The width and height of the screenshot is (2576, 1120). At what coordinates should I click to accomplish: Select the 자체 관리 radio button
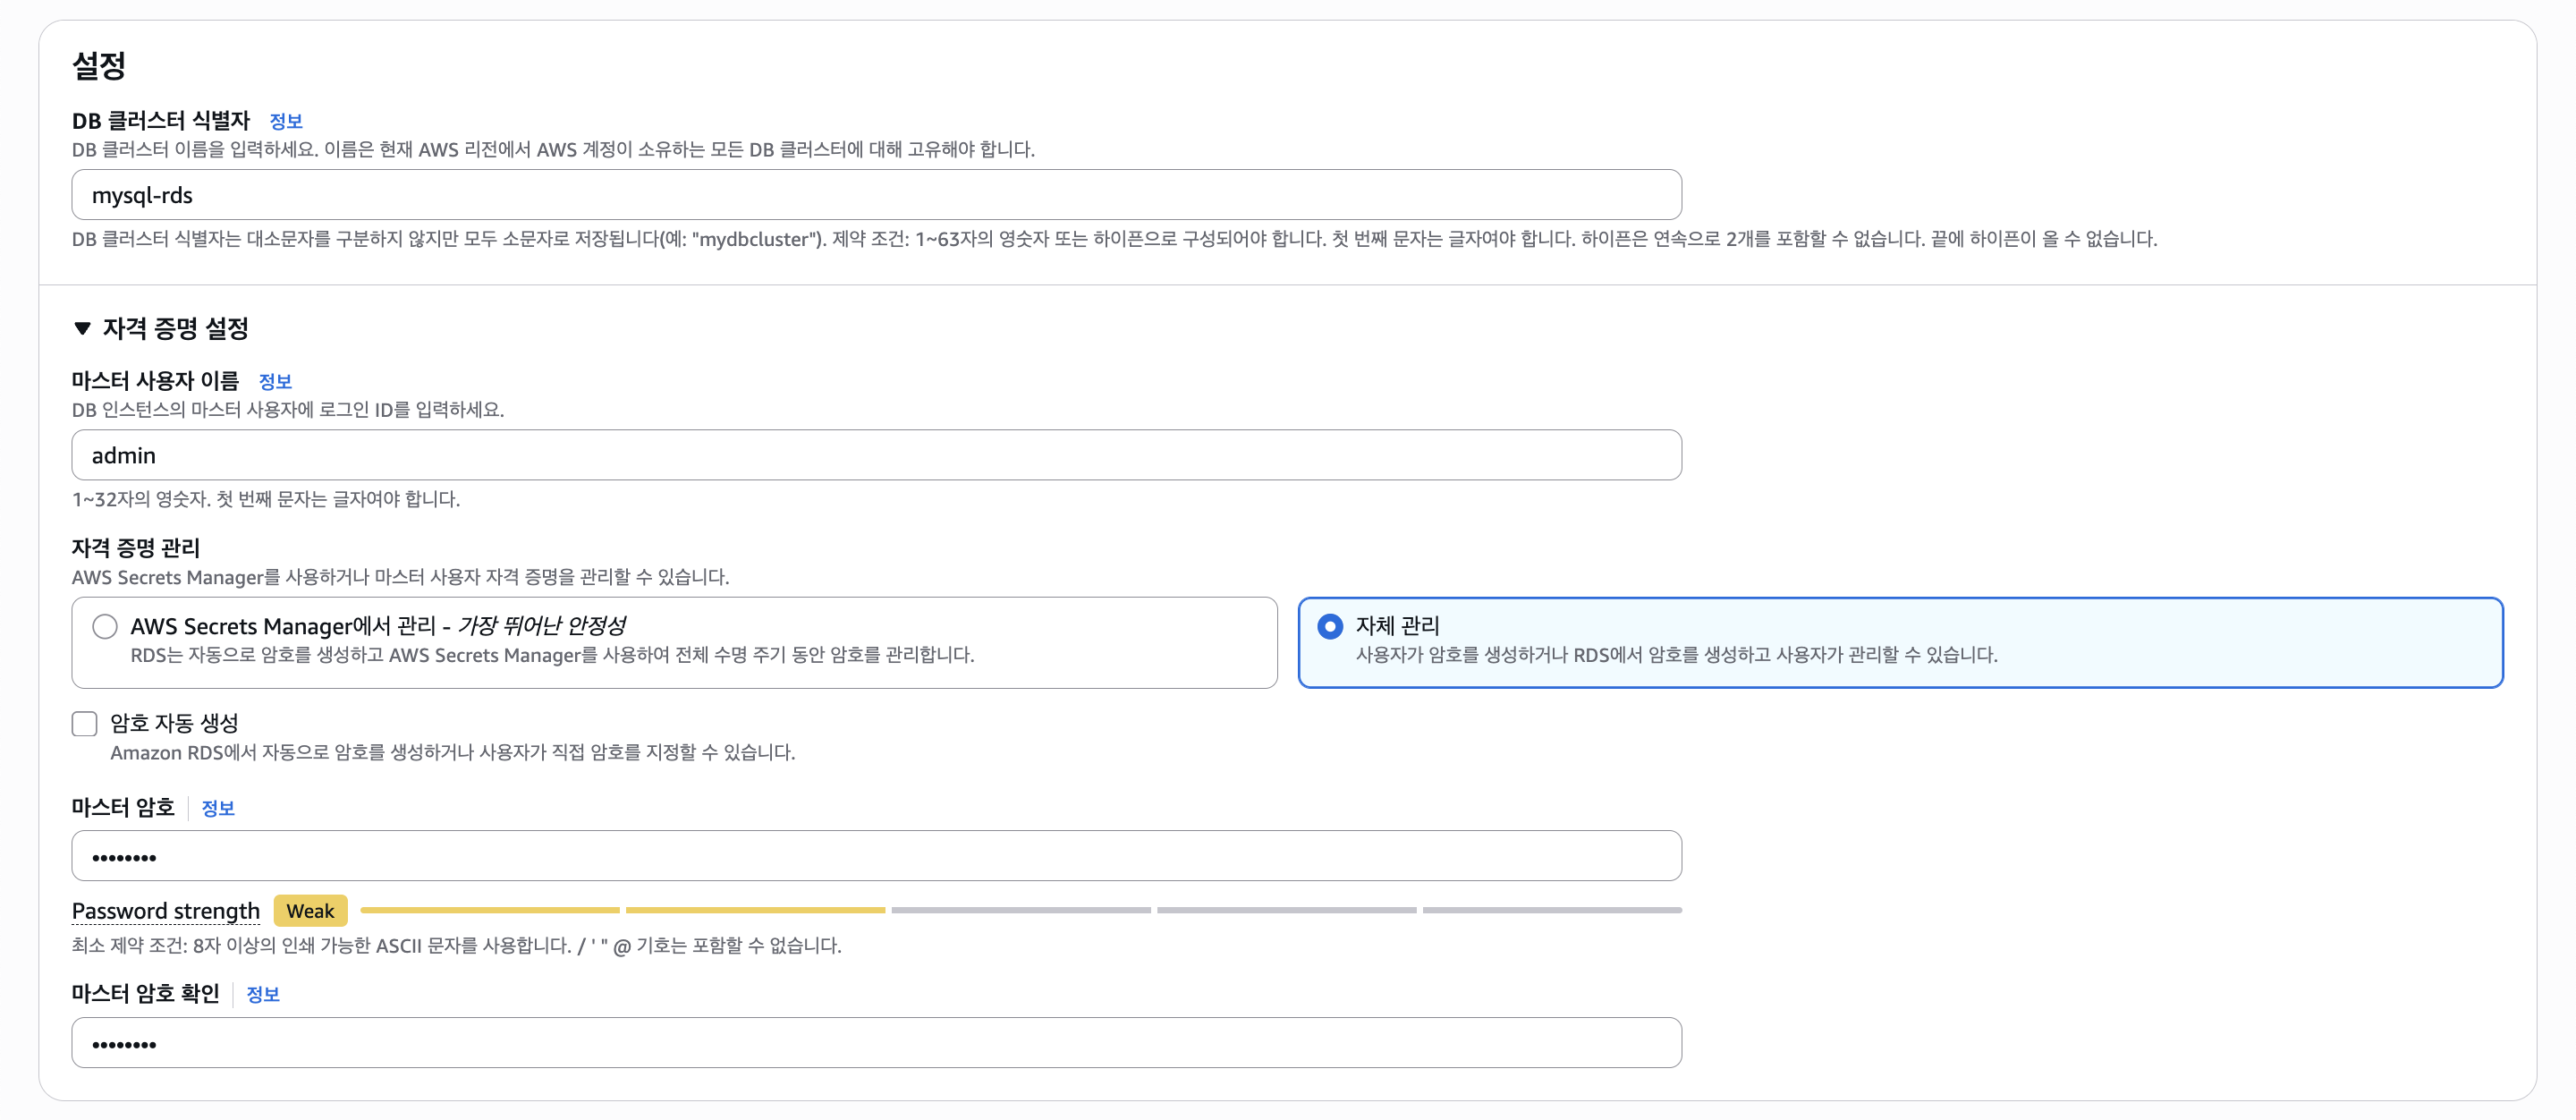(1329, 626)
